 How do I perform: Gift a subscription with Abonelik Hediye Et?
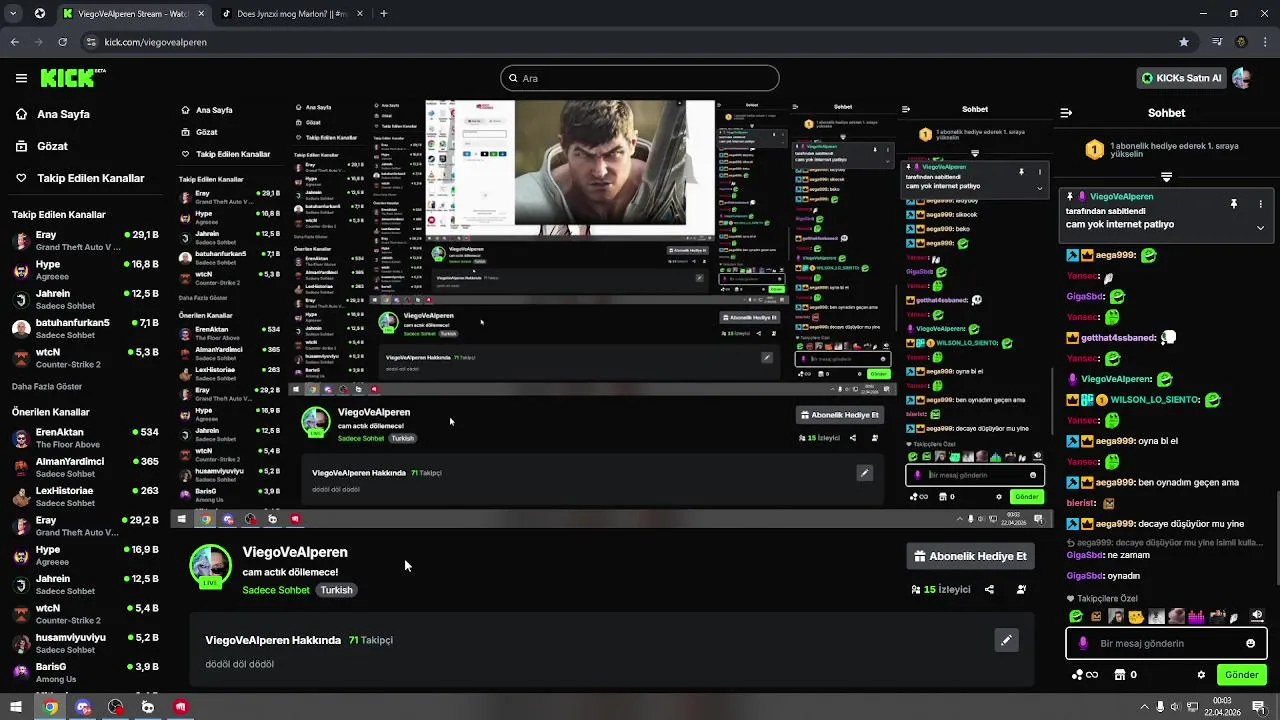click(x=970, y=556)
